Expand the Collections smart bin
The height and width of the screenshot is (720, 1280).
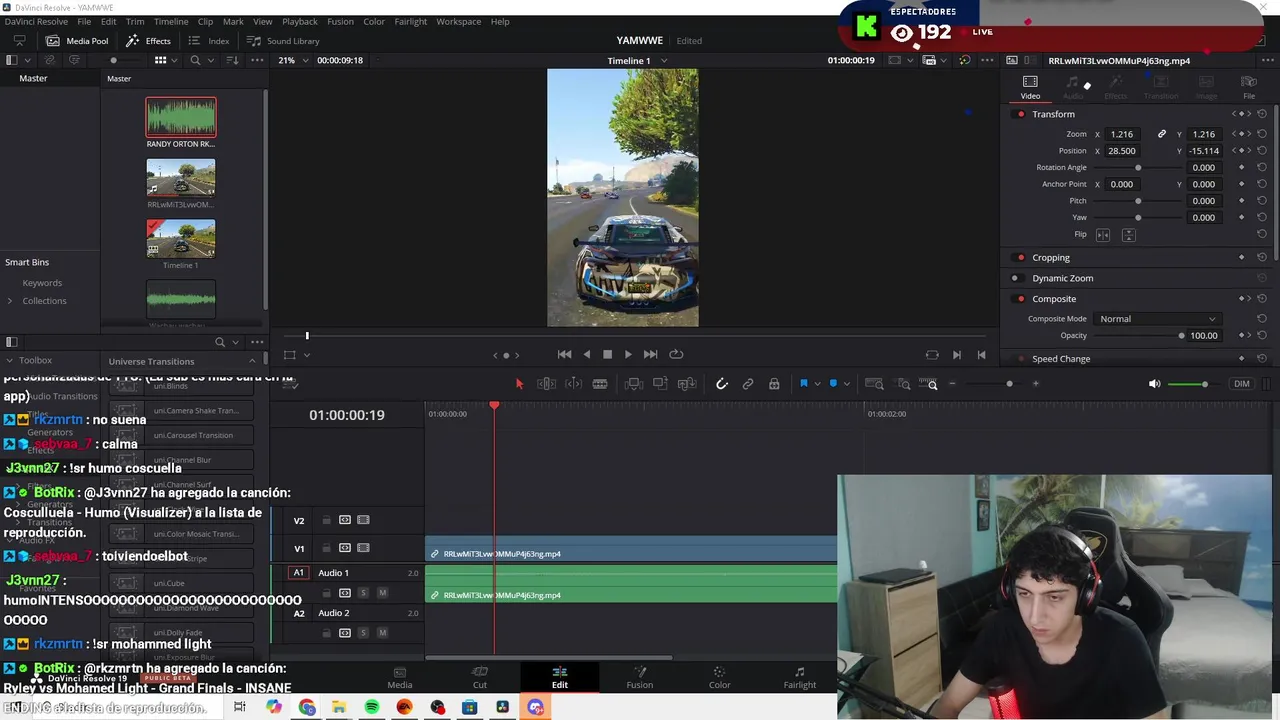[10, 301]
